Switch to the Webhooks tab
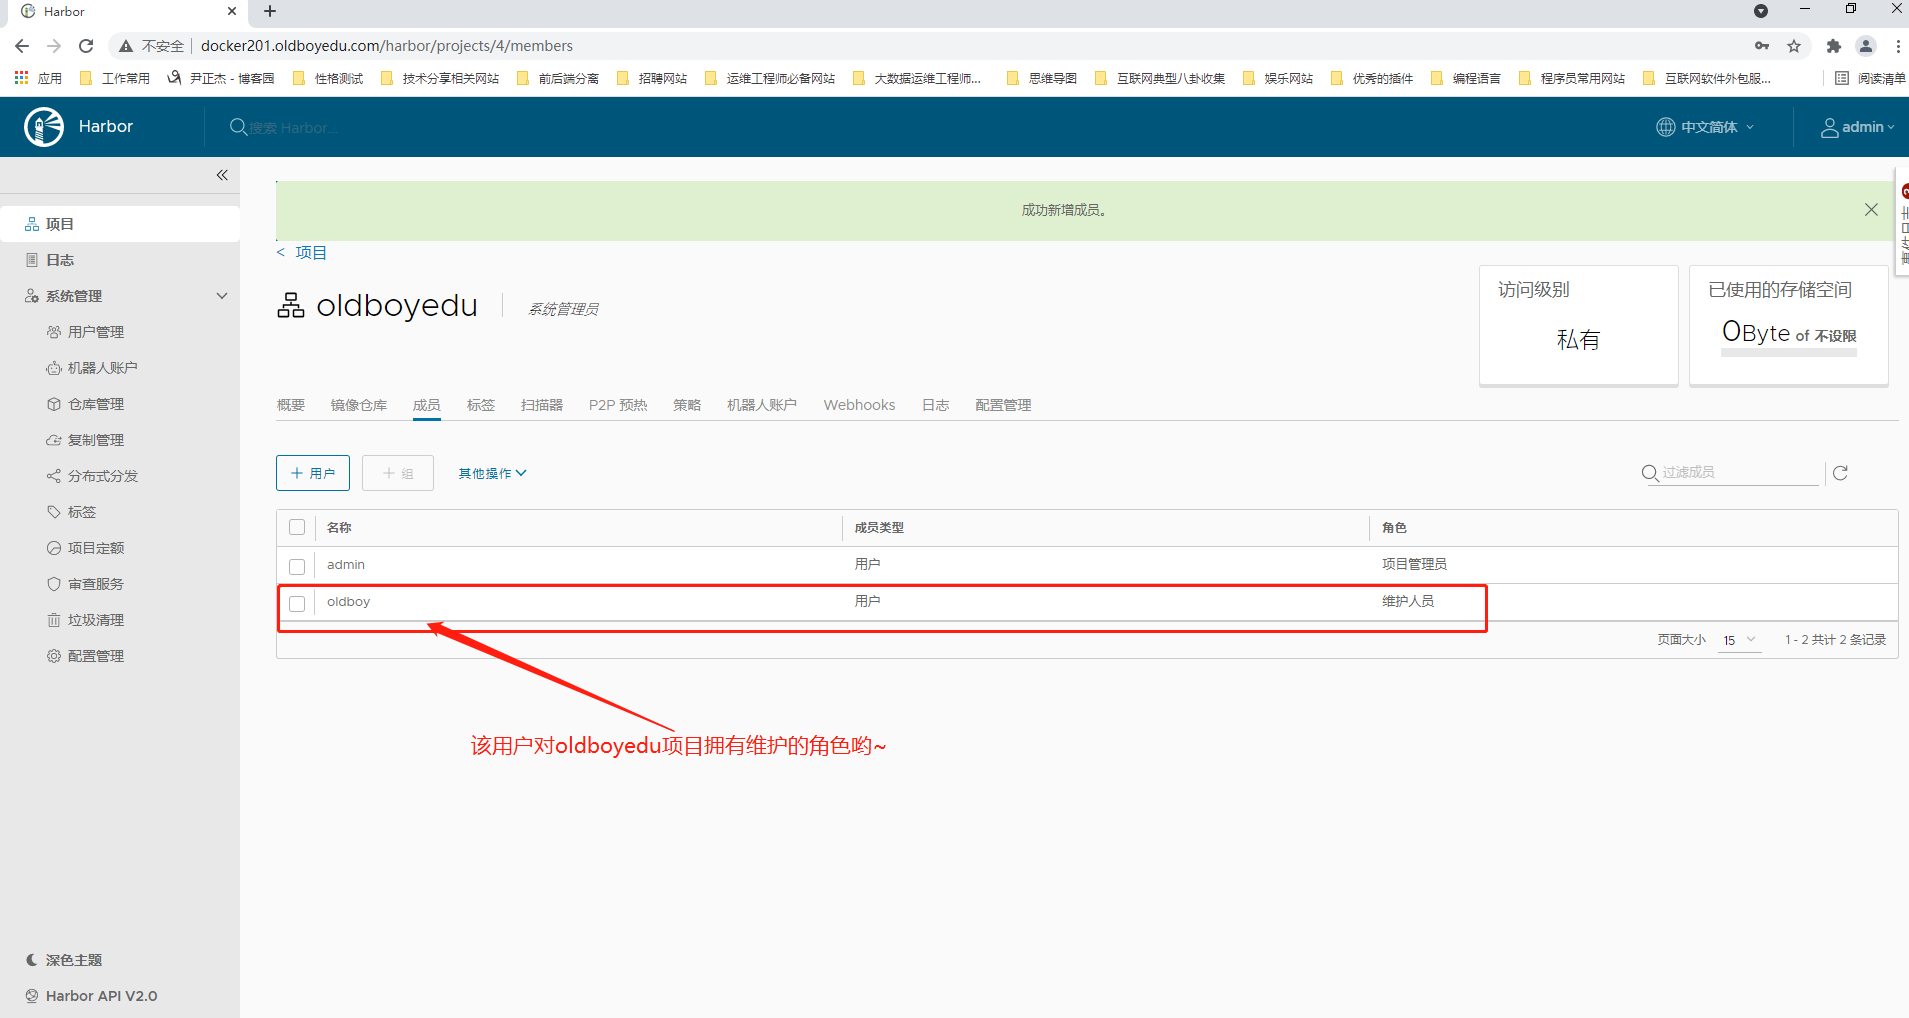This screenshot has height=1018, width=1909. click(859, 405)
